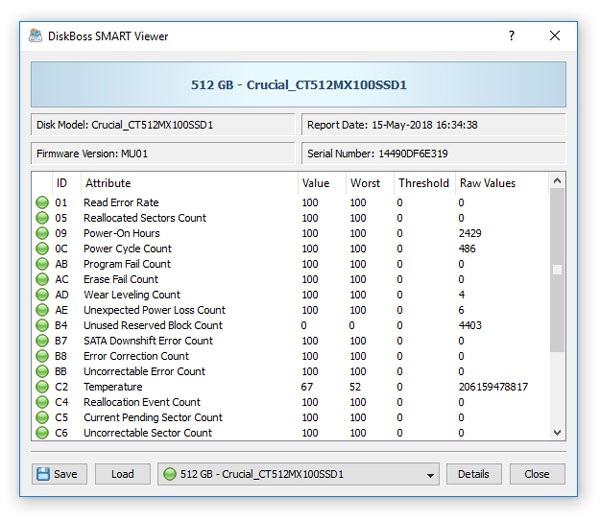Viewport: 600px width, 521px height.
Task: Click raw value 2429 for Power-On Hours
Action: click(x=470, y=233)
